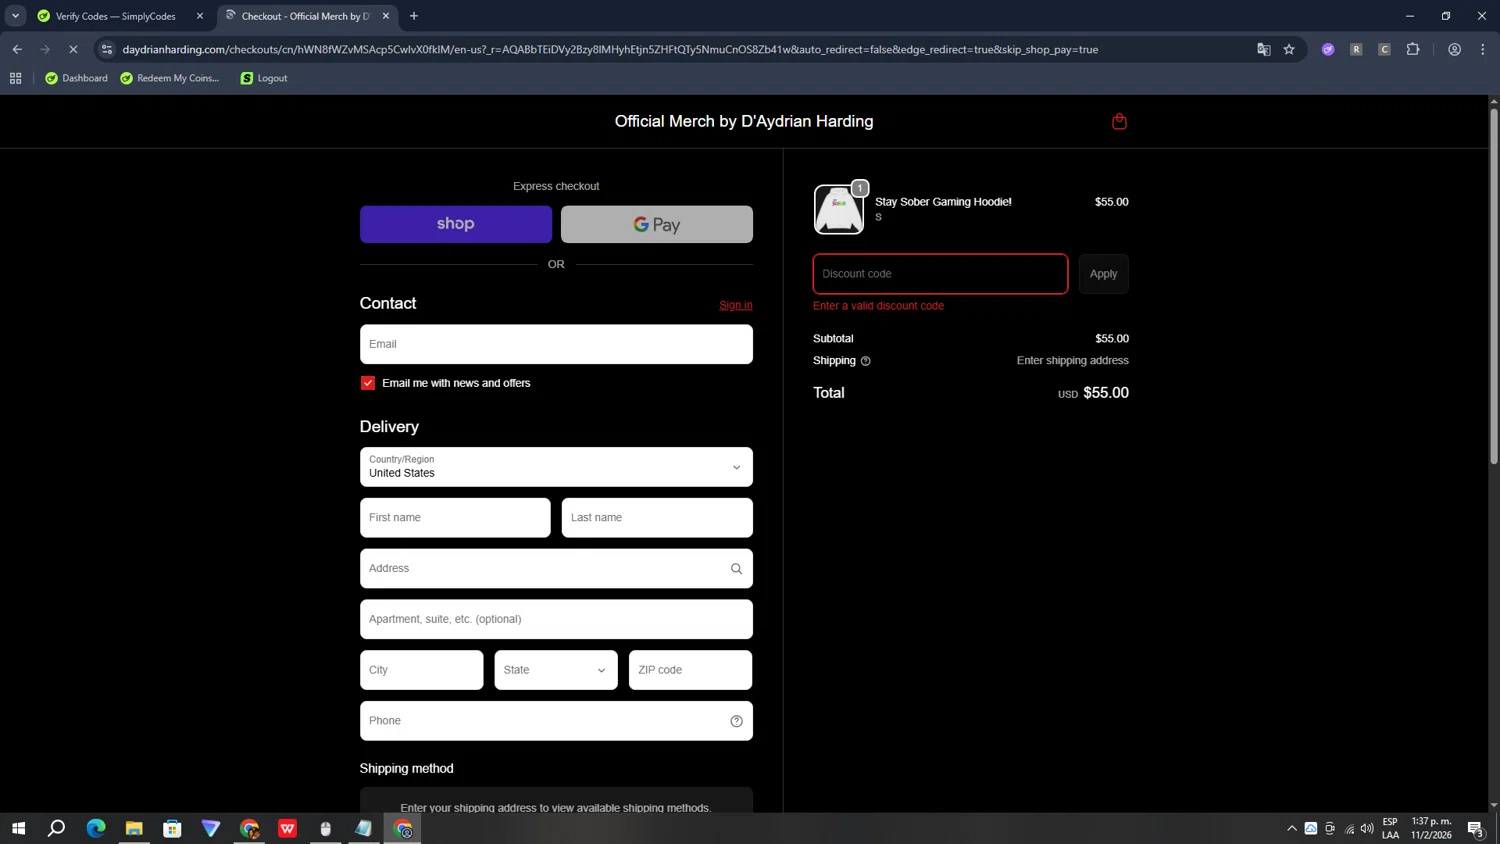1500x844 pixels.
Task: Click the Sign in link
Action: 736,305
